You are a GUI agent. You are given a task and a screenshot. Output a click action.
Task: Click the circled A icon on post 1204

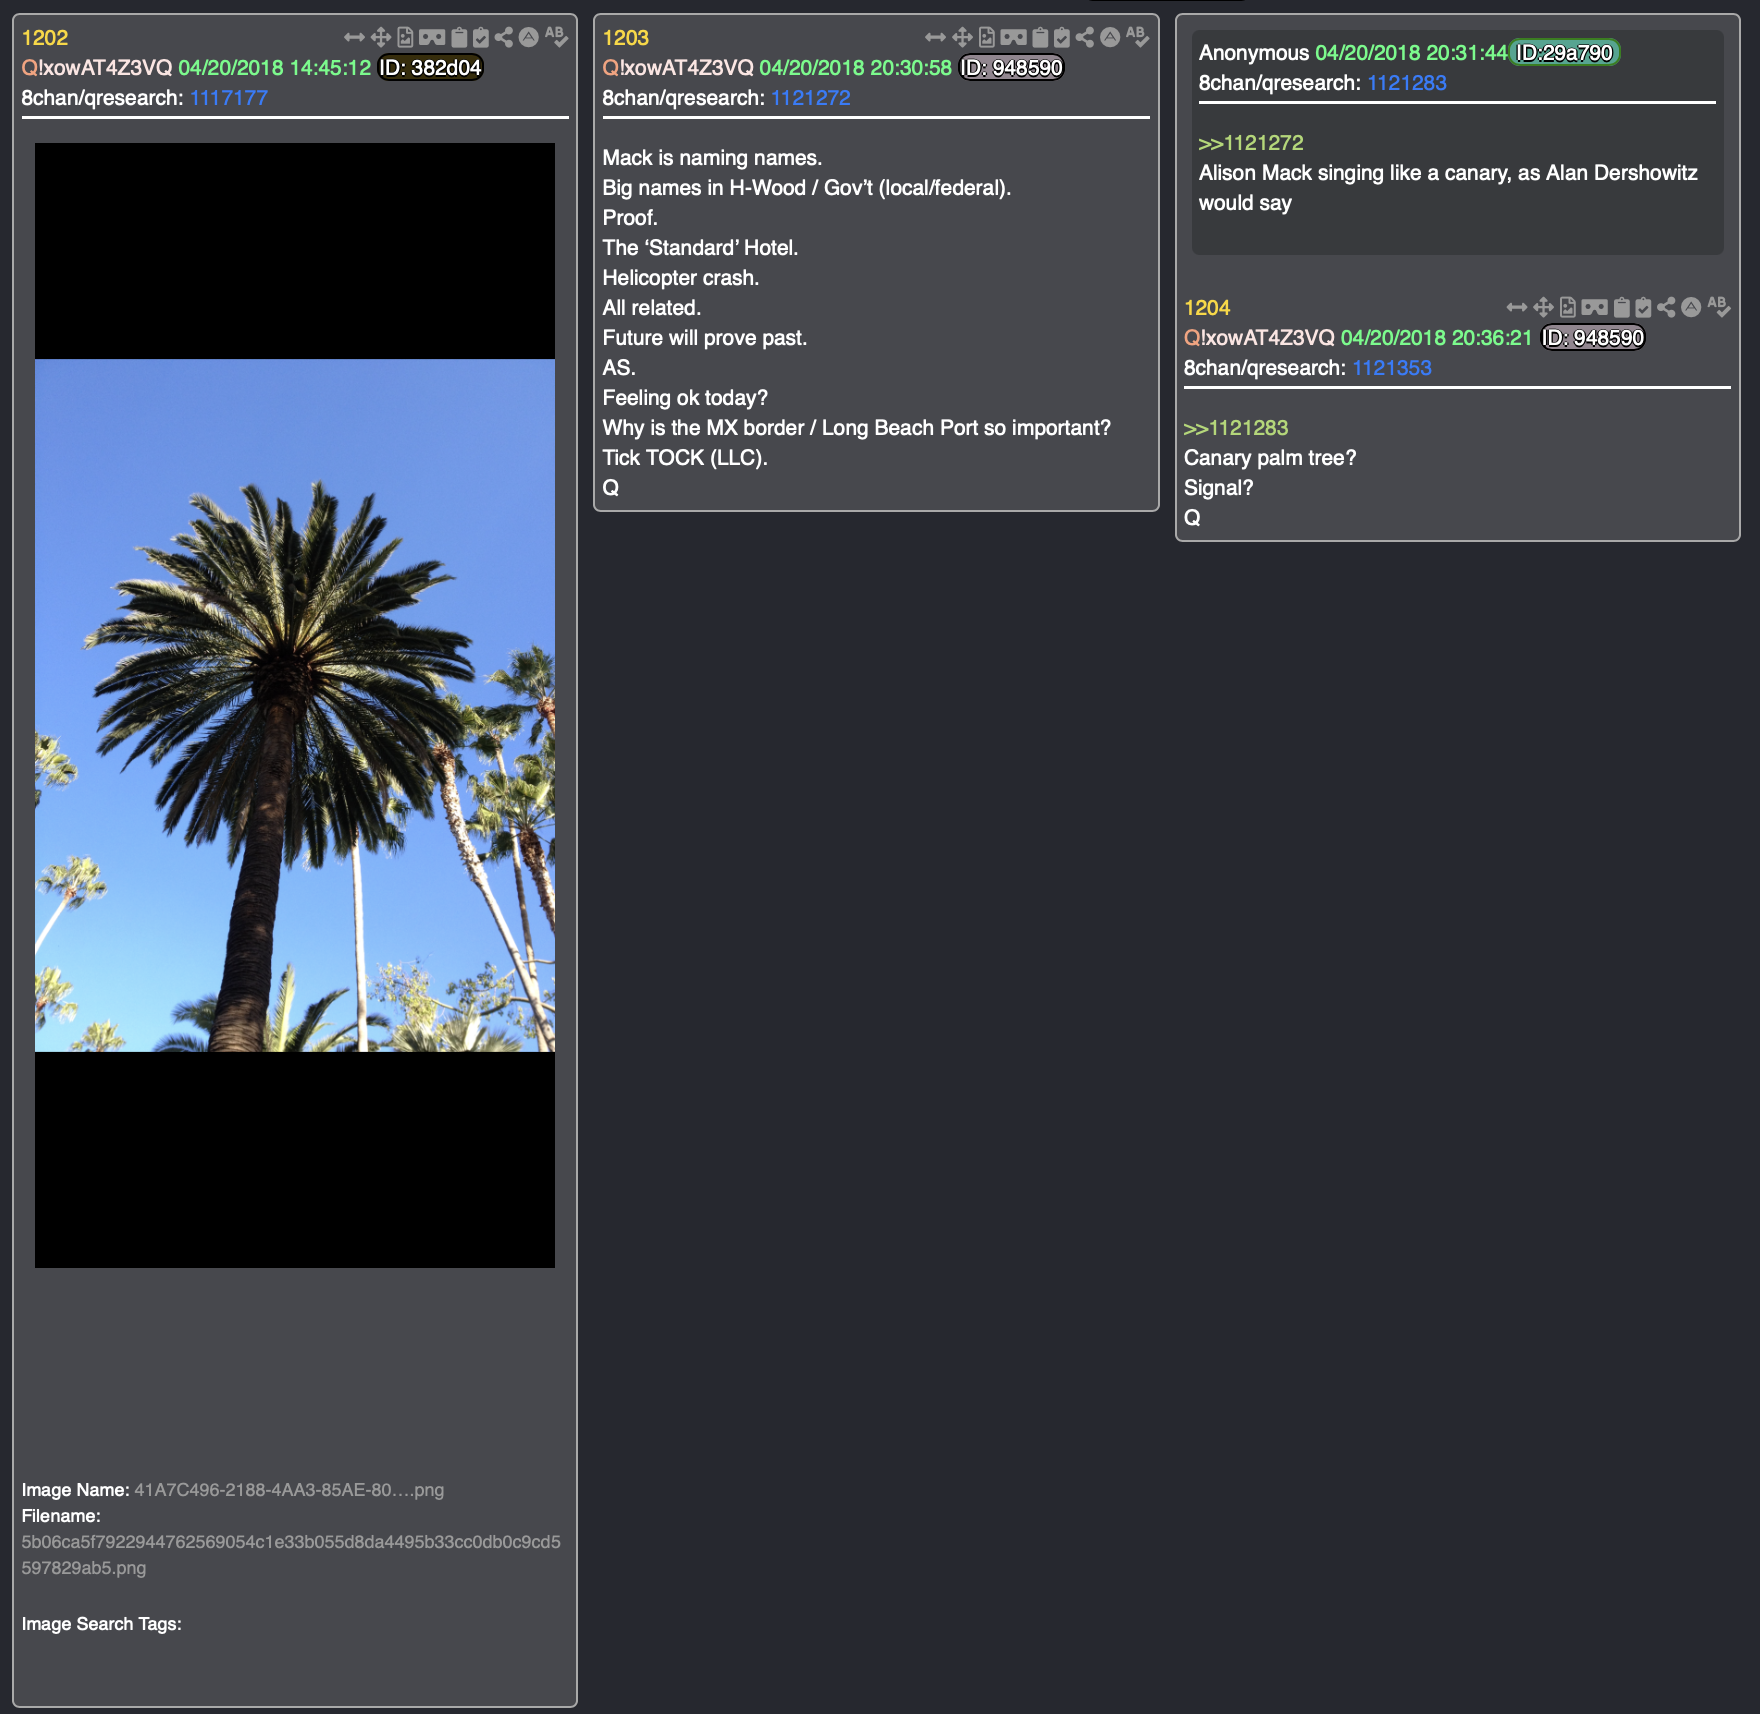1691,308
